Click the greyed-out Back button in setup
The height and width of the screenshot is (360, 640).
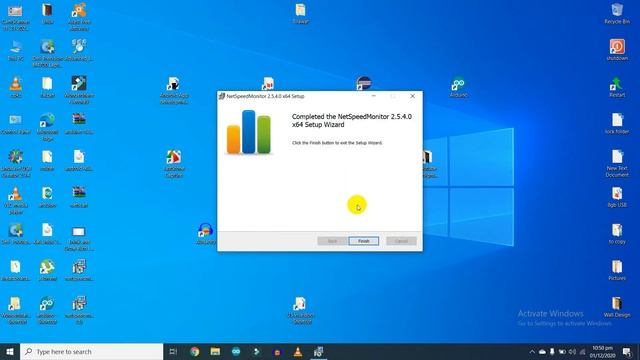coord(332,241)
